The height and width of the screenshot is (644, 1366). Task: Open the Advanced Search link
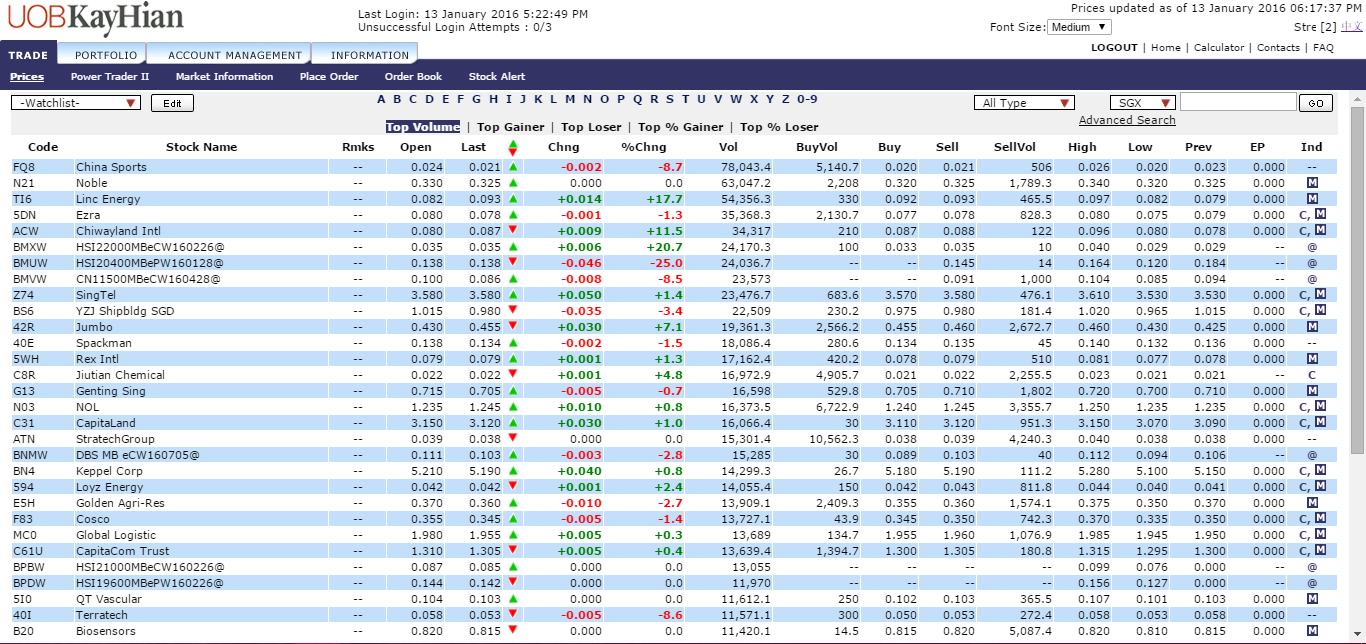1127,120
